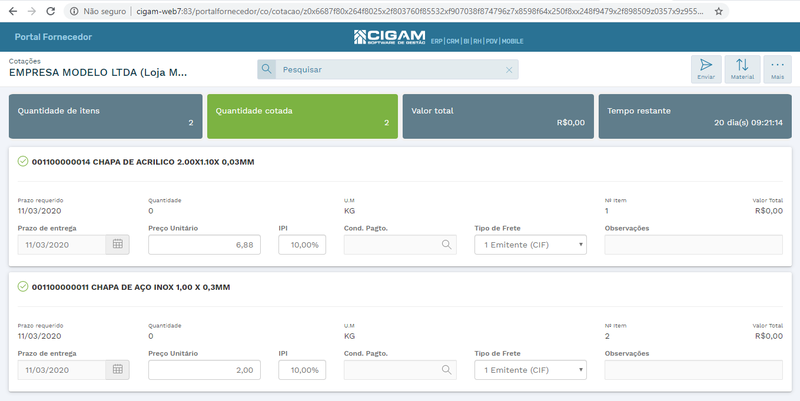This screenshot has height=401, width=800.
Task: Expand Tipo de Frete dropdown for AÇO INOX item
Action: coord(531,370)
